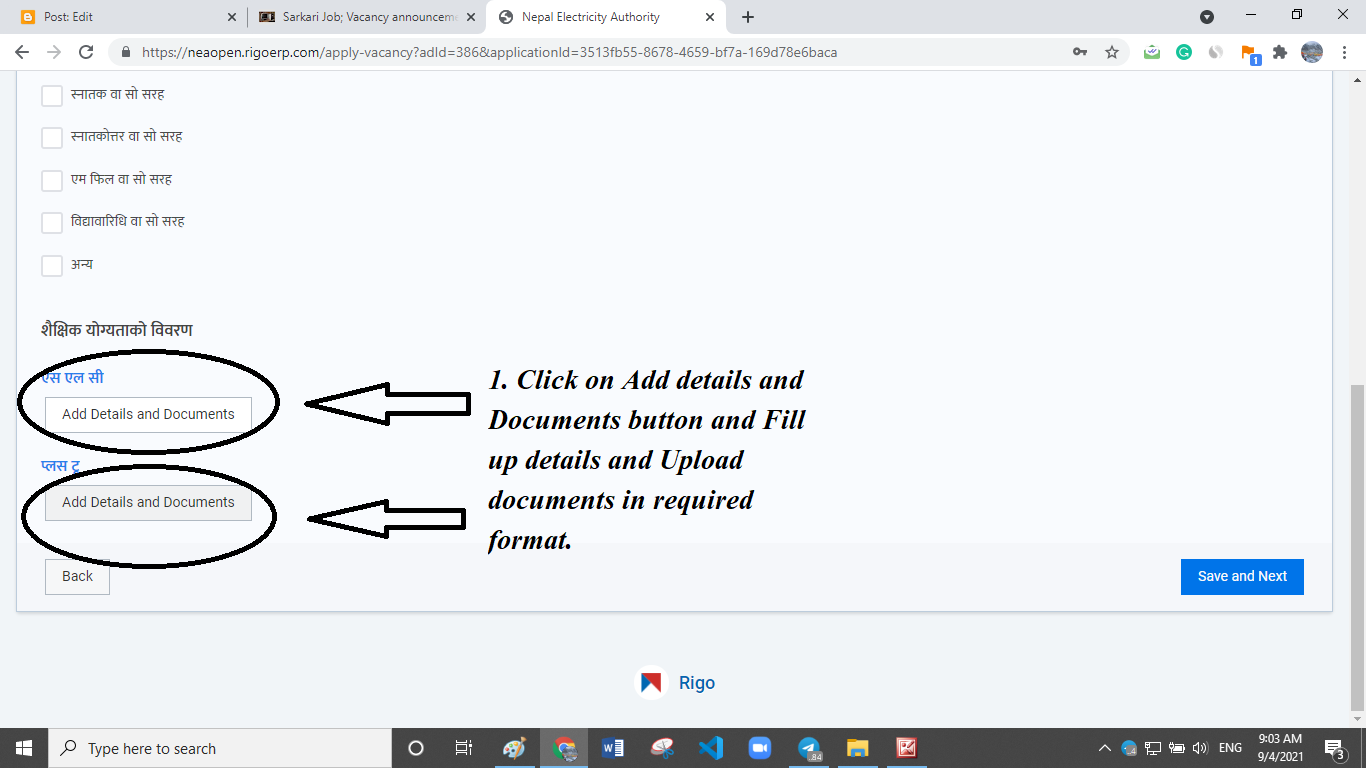1366x768 pixels.
Task: Open Telegram from the taskbar
Action: (x=809, y=748)
